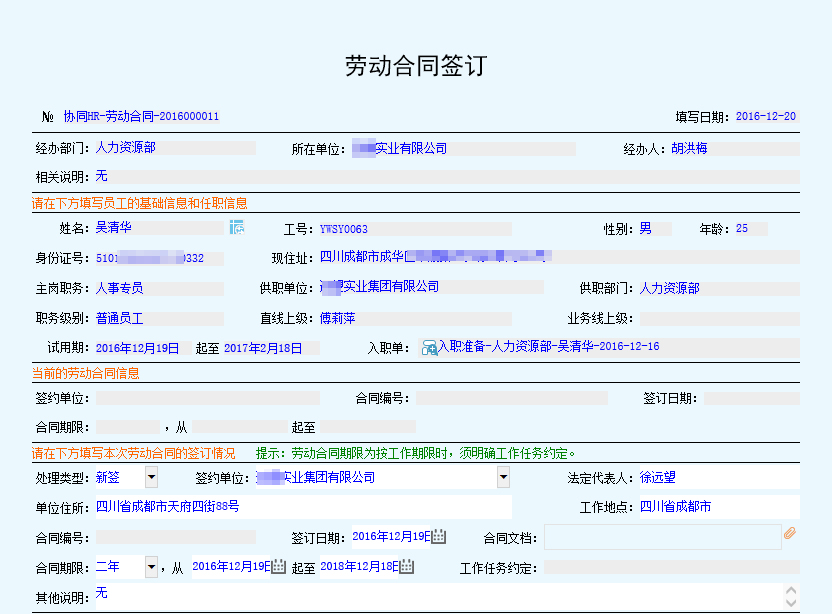Click the paperclip to attach 合同文档
832x614 pixels.
[x=790, y=533]
